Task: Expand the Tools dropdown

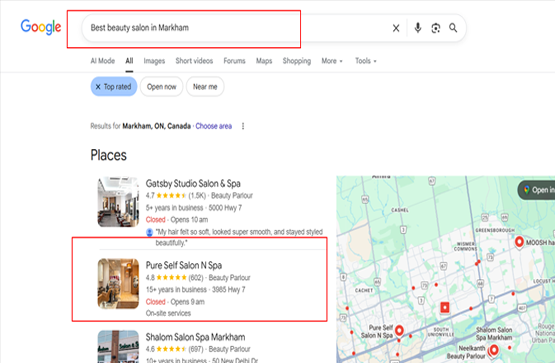Action: pos(366,61)
